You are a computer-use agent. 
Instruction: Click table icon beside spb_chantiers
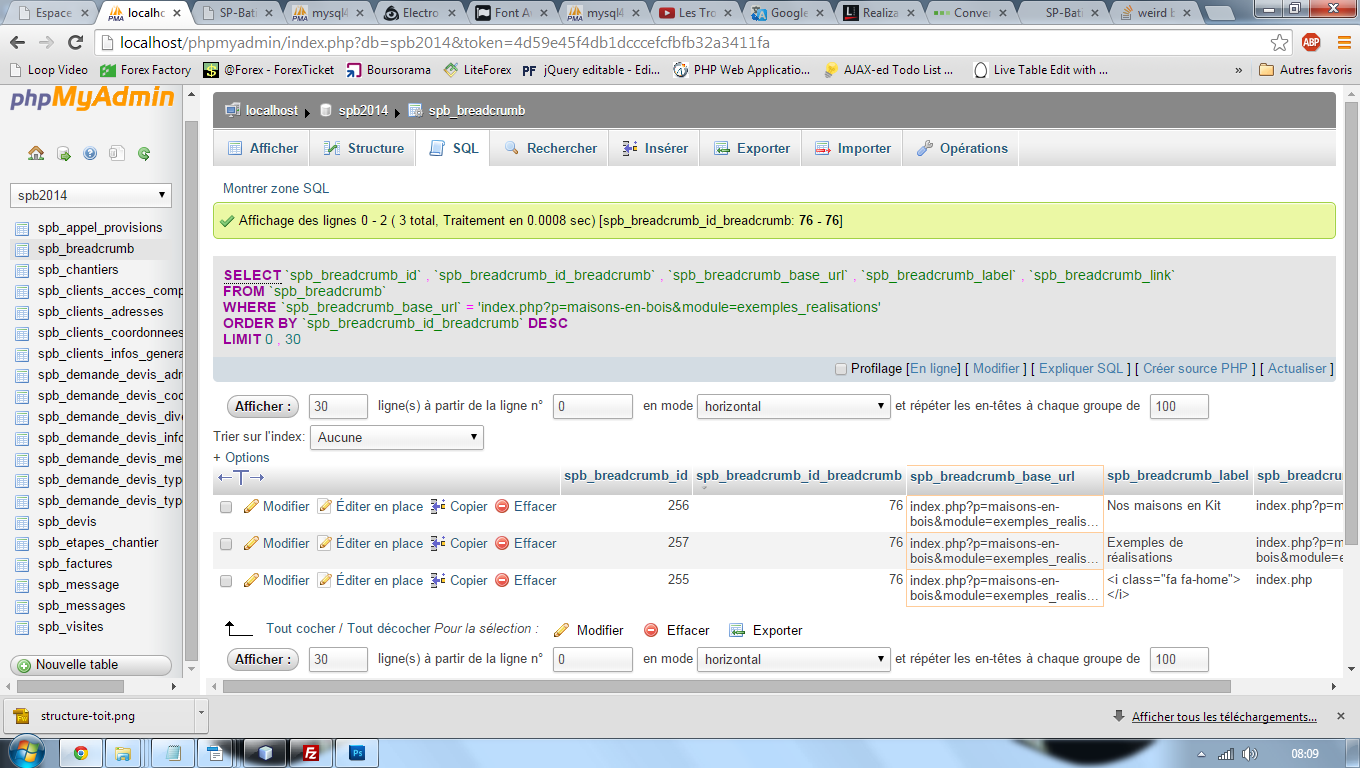(22, 270)
